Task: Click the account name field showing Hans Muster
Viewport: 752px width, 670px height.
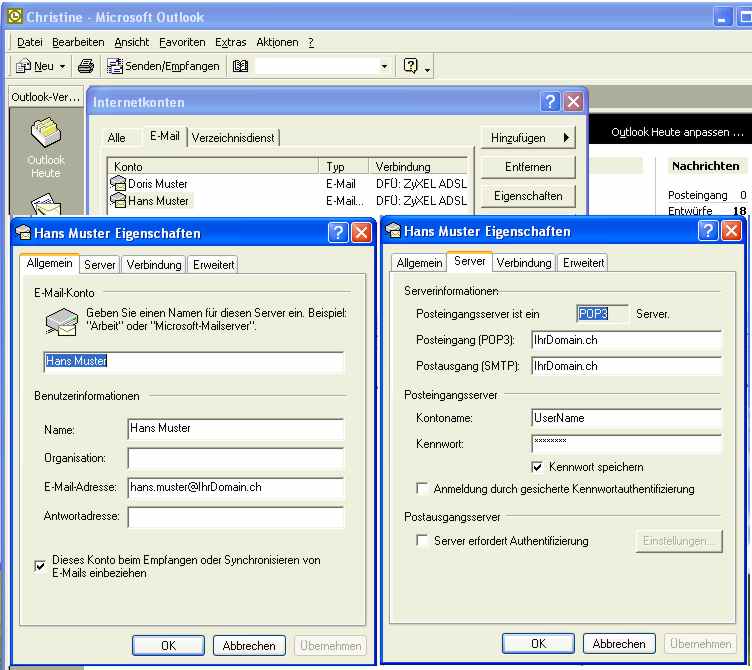Action: pyautogui.click(x=194, y=361)
